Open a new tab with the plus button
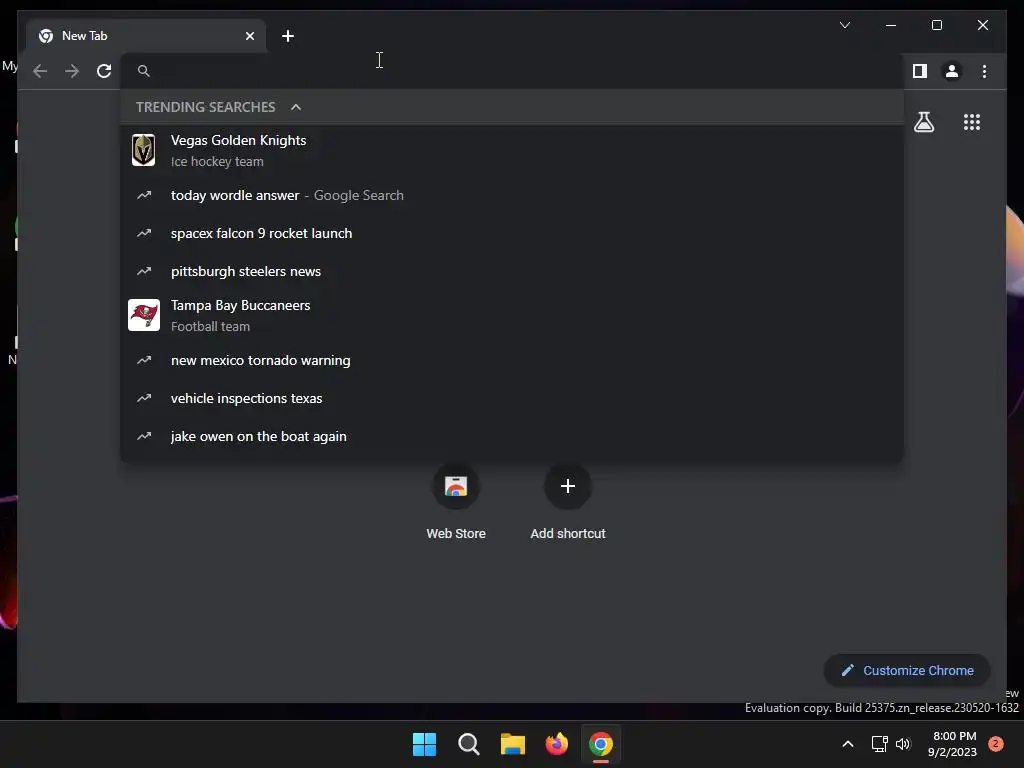This screenshot has width=1024, height=768. coord(288,36)
